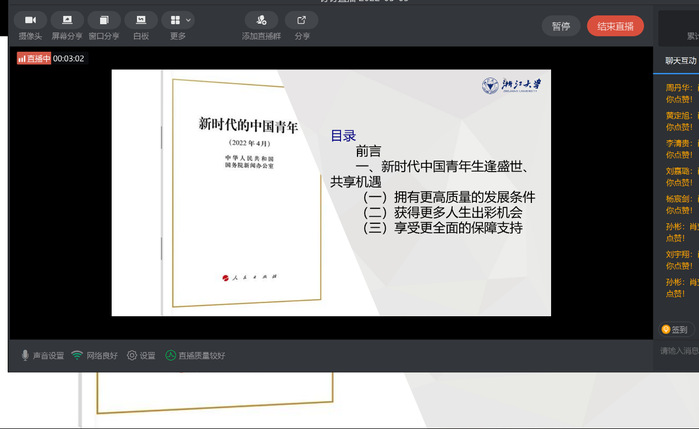The width and height of the screenshot is (699, 429).
Task: Click the red 结束直播 button
Action: coord(615,26)
